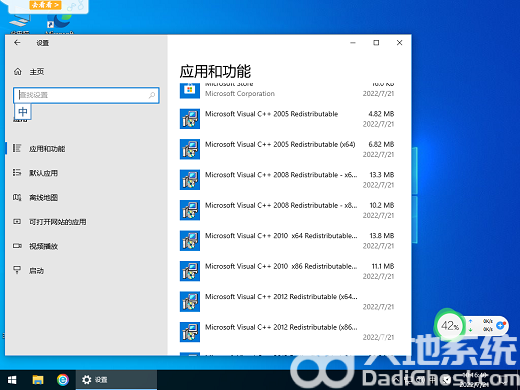
Task: Click the blue plus on speed widget
Action: [500, 325]
